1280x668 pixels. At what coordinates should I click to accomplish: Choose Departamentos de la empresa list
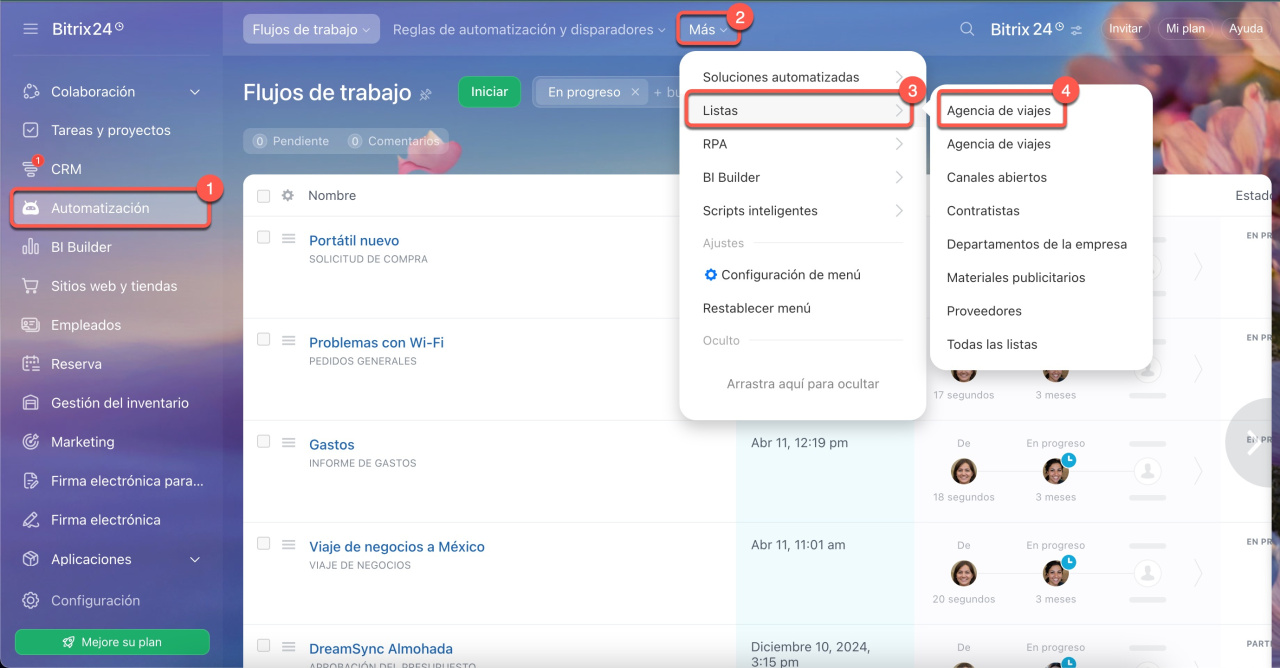(x=1037, y=244)
